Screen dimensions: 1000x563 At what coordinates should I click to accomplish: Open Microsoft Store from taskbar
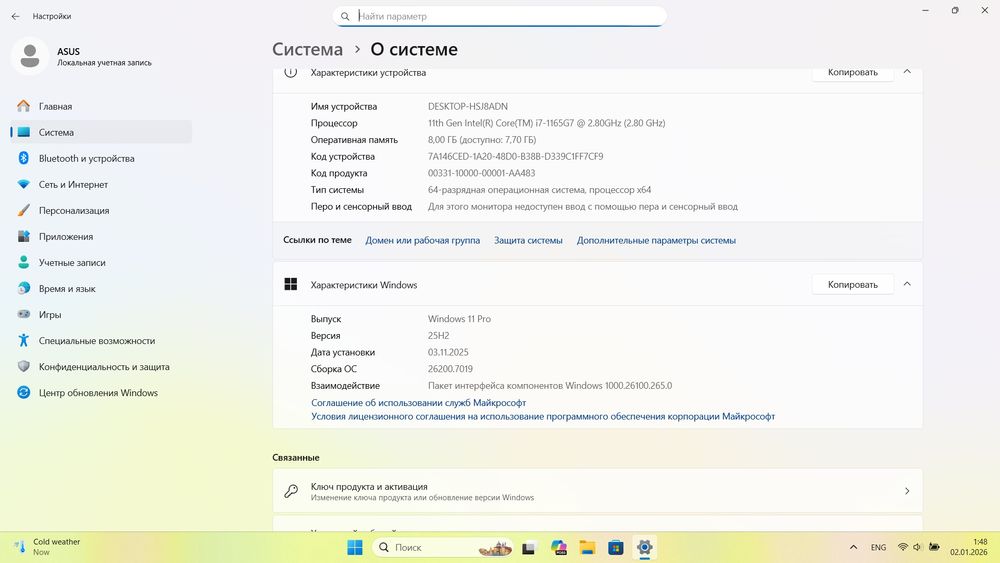(x=615, y=547)
